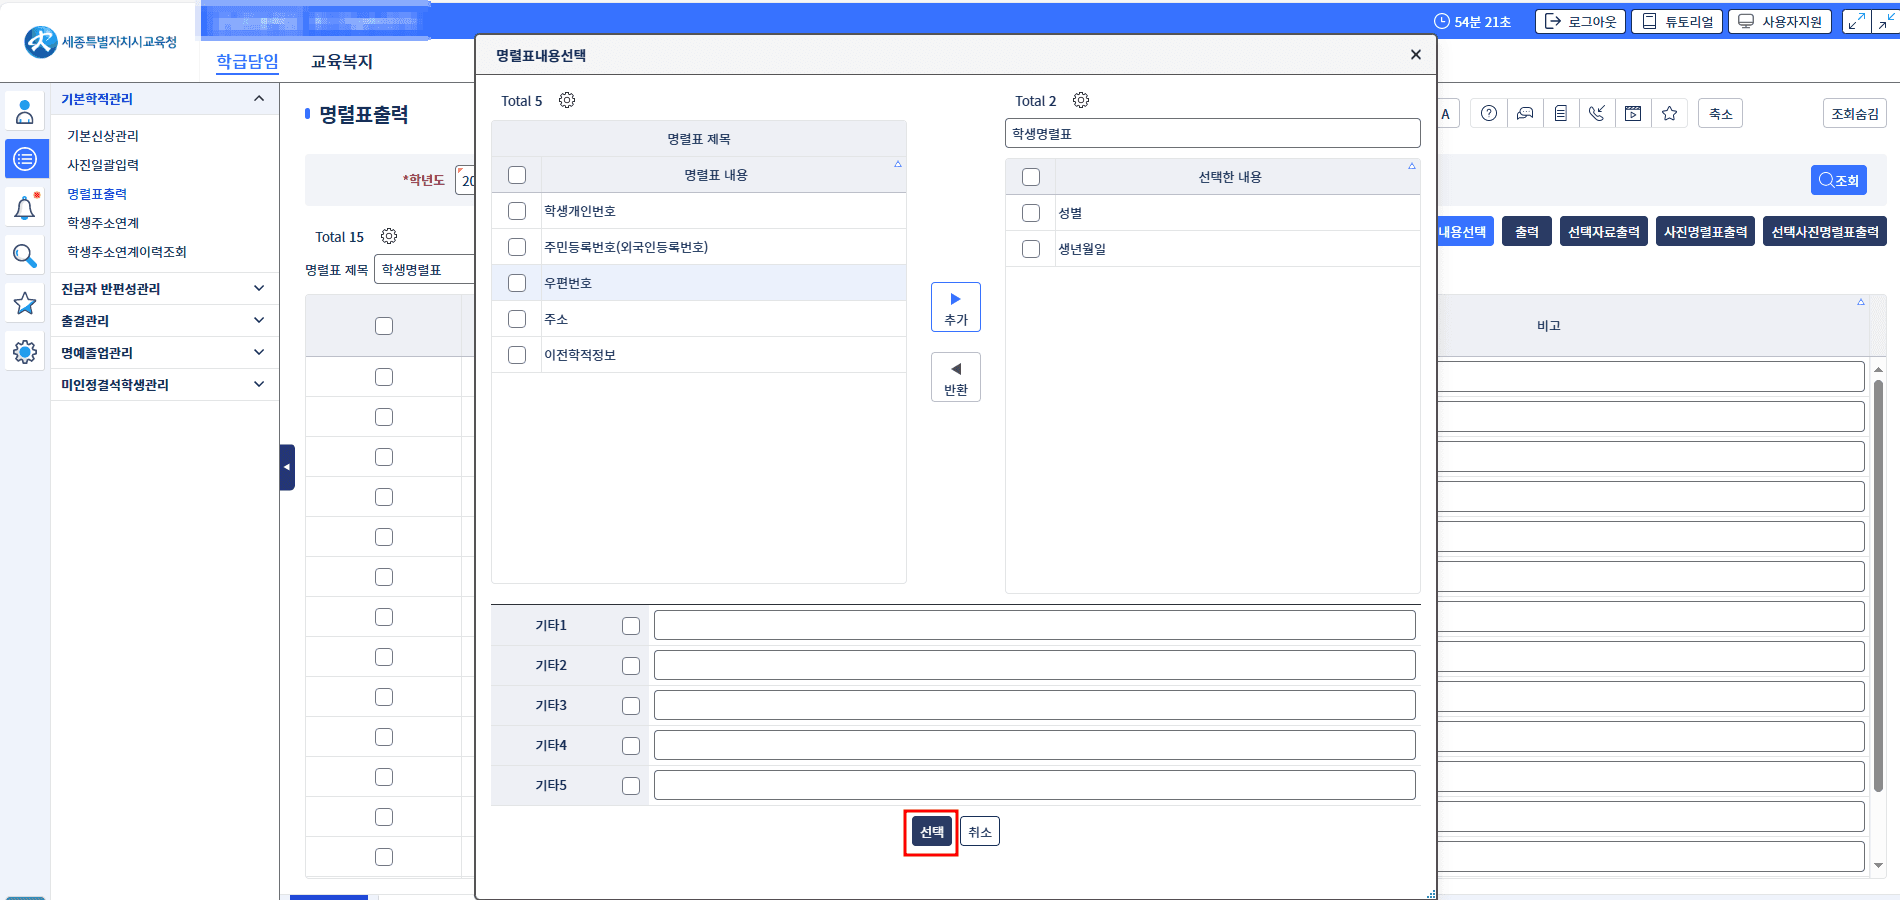Check the 이전학적정보 checkbox

coord(517,355)
